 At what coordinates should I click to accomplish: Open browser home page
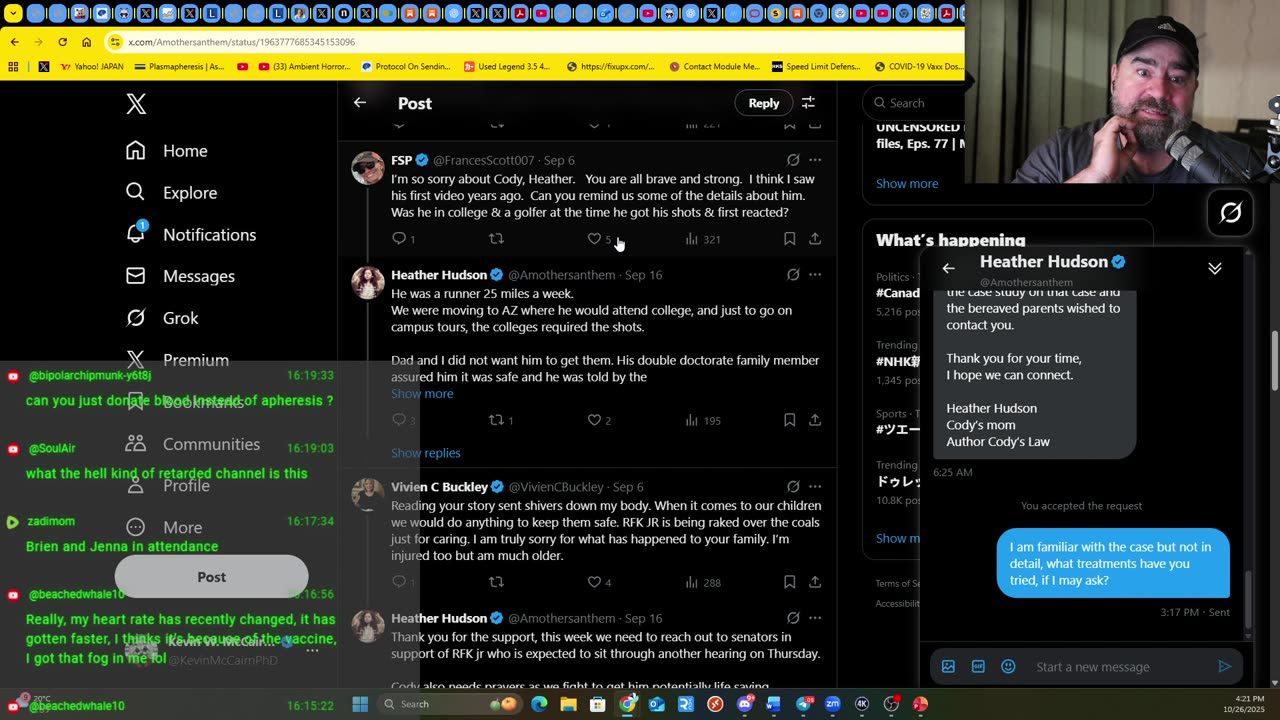[x=86, y=42]
